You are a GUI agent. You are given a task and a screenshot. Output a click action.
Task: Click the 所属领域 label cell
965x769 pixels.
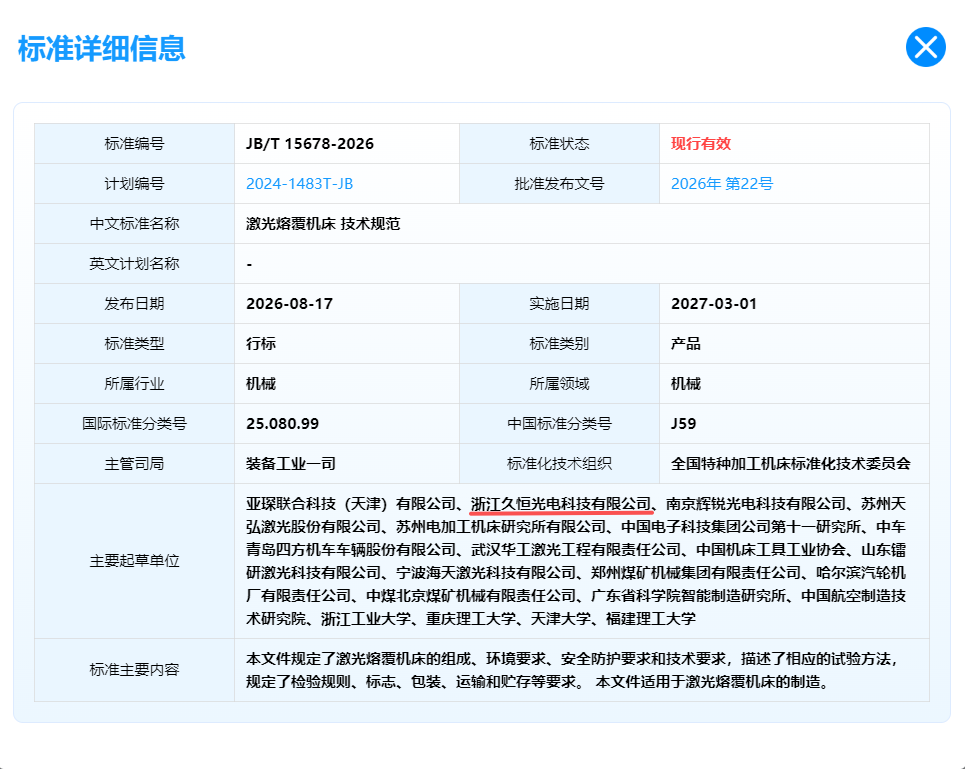(559, 384)
